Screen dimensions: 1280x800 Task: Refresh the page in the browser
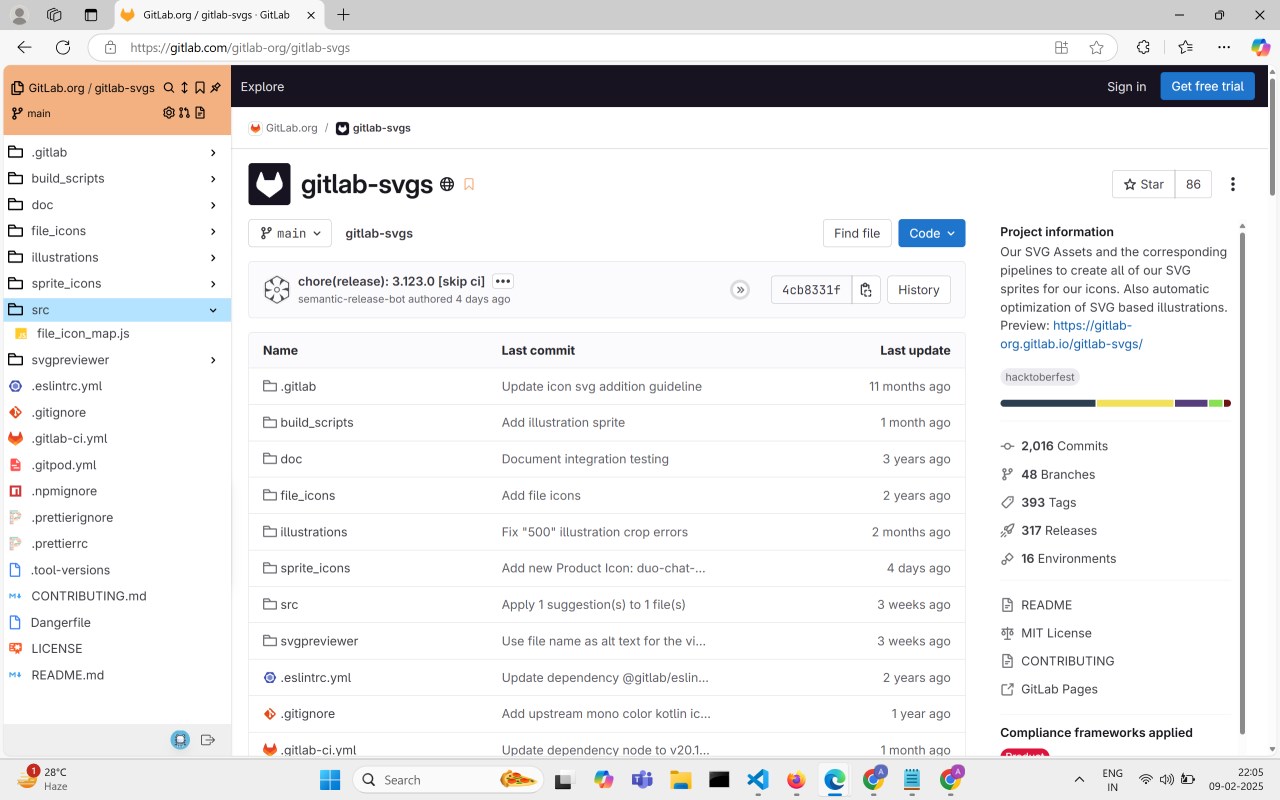tap(63, 47)
